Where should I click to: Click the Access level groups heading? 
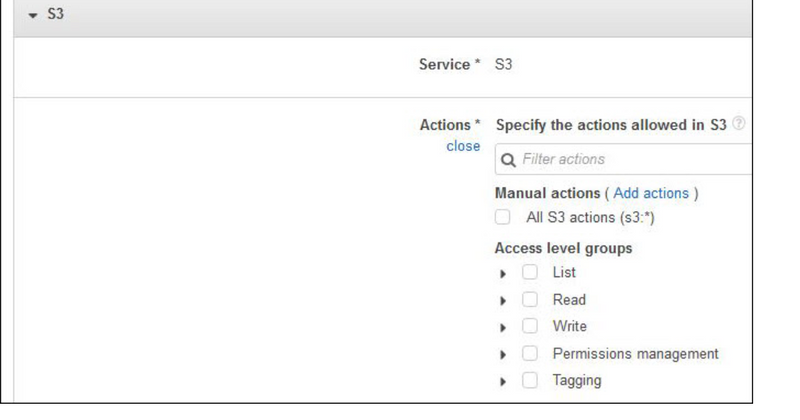point(563,248)
